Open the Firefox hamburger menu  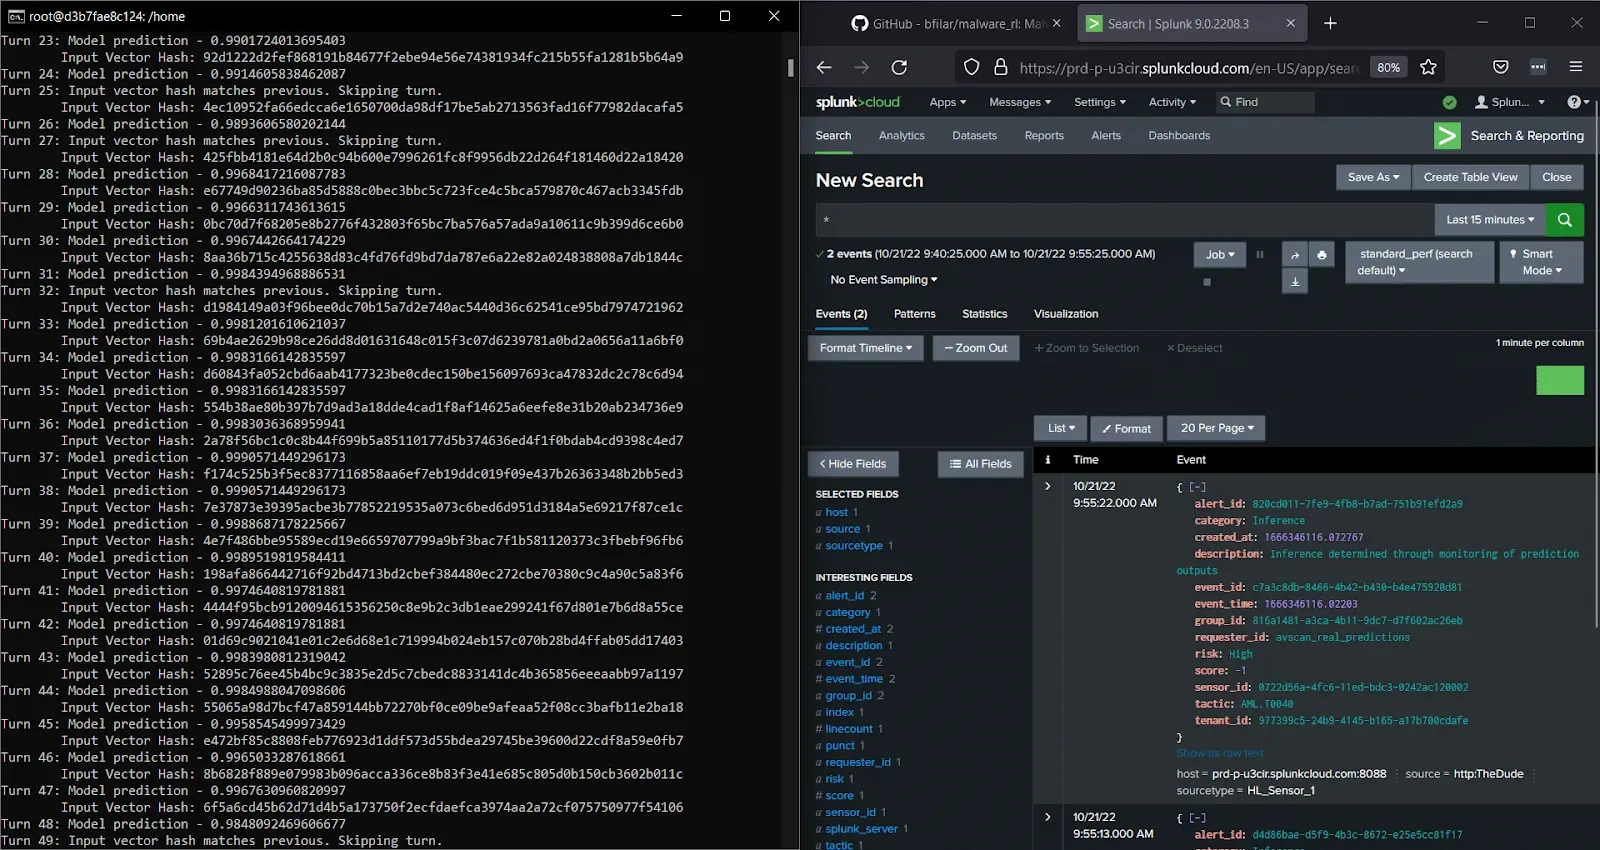[x=1576, y=67]
